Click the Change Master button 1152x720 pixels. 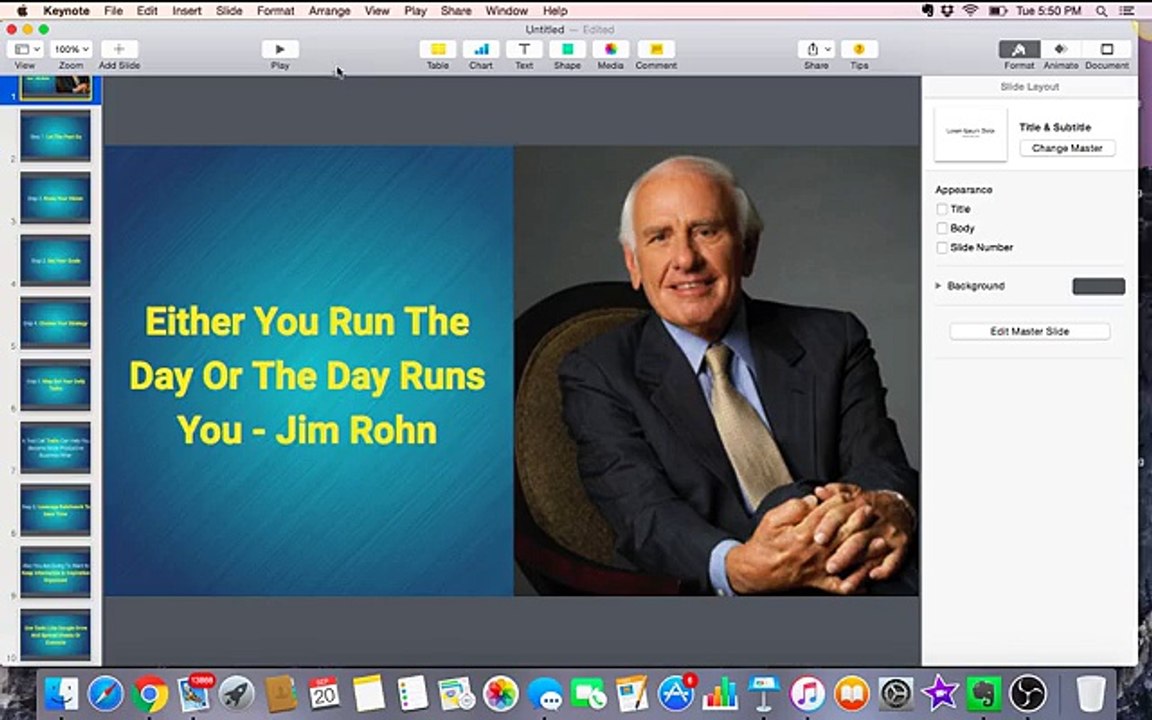[x=1067, y=148]
